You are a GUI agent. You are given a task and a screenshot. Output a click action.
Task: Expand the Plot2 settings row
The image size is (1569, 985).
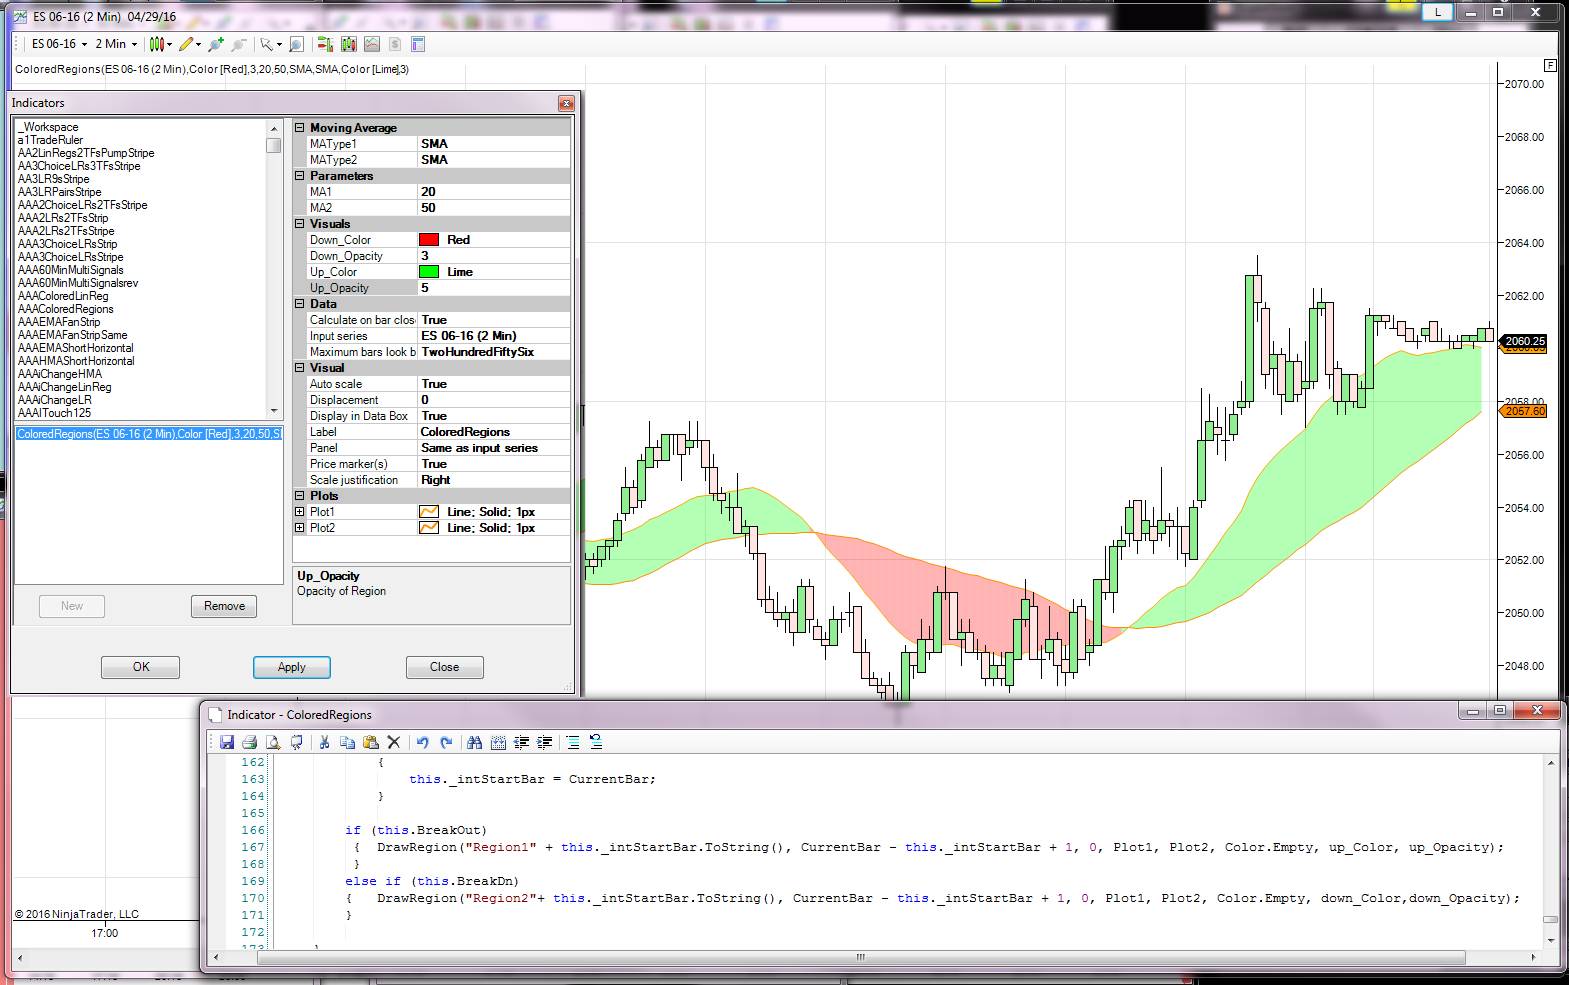(x=299, y=528)
